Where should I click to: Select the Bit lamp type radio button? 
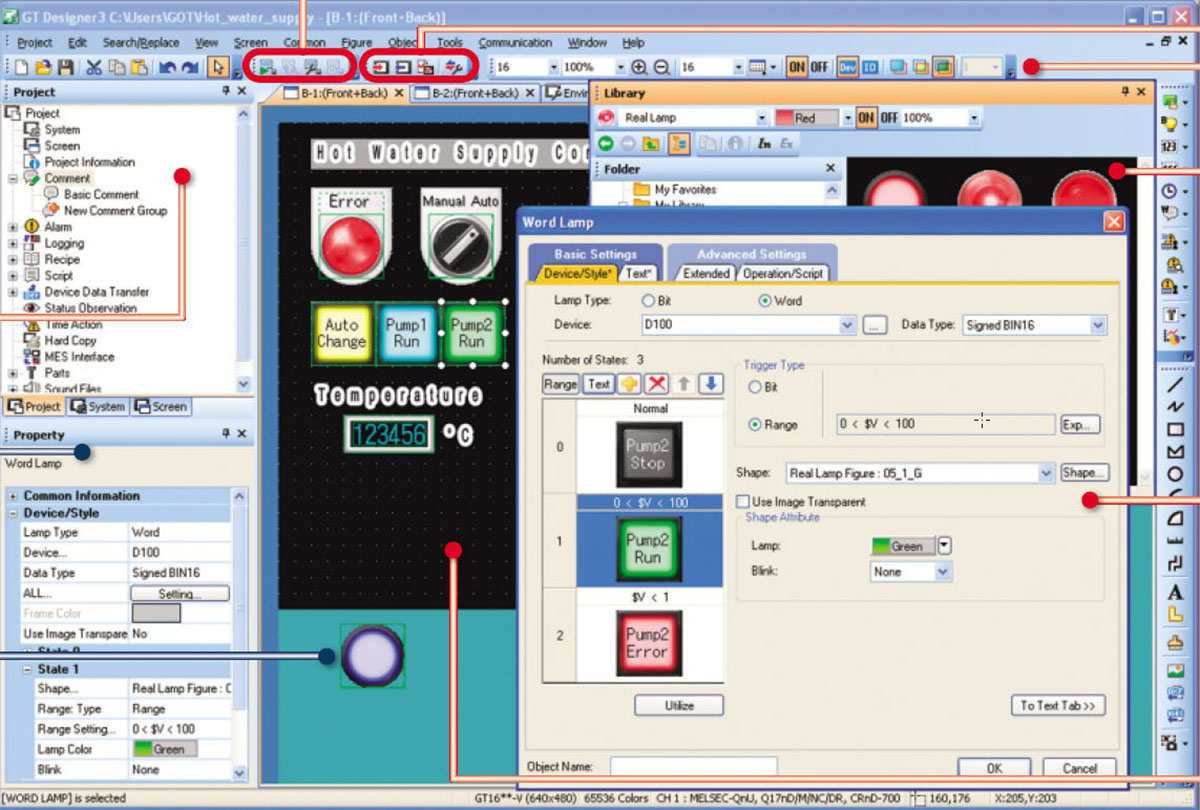[x=648, y=300]
